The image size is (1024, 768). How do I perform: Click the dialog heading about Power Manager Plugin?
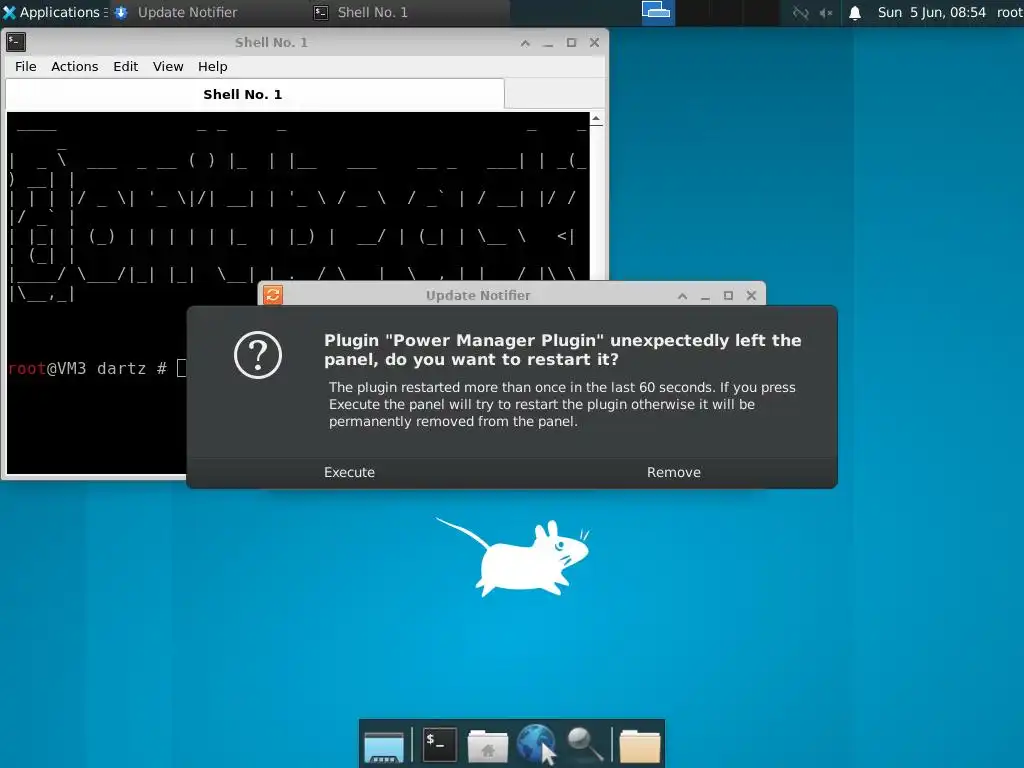point(562,349)
